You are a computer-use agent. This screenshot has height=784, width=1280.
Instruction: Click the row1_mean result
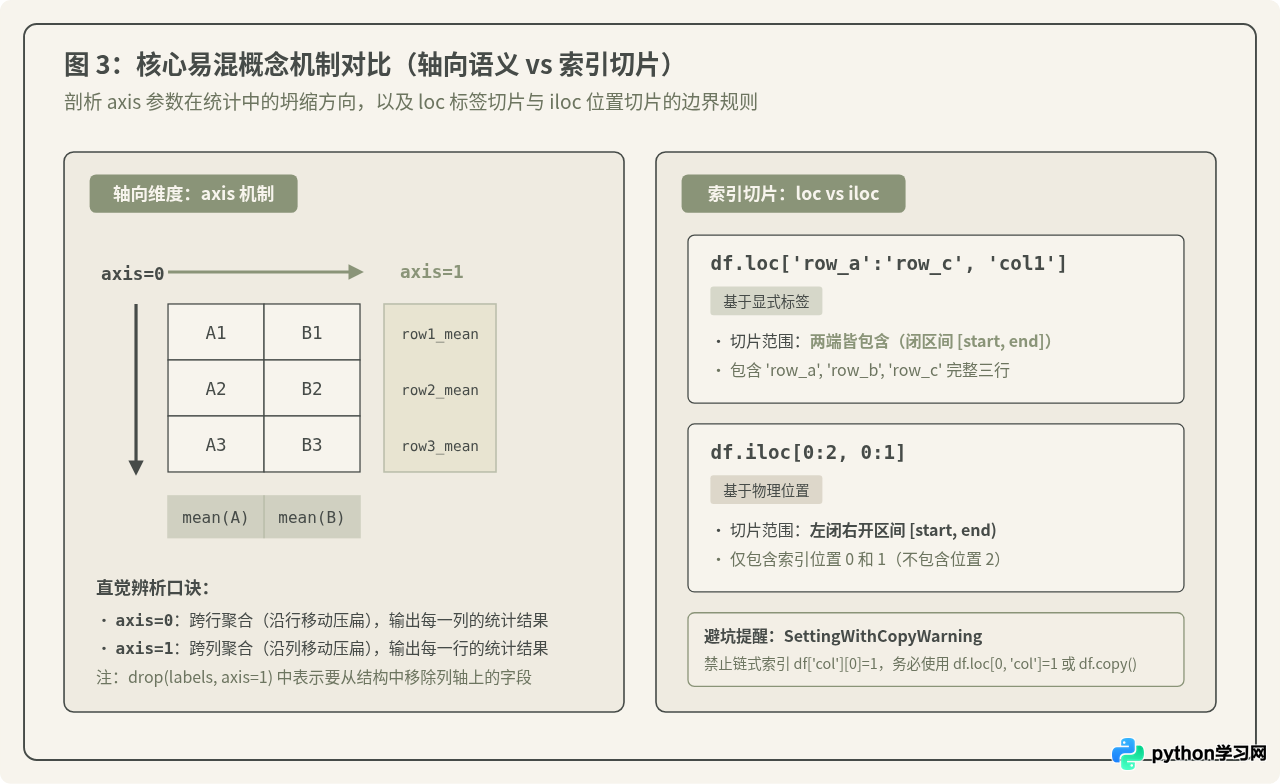coord(440,334)
